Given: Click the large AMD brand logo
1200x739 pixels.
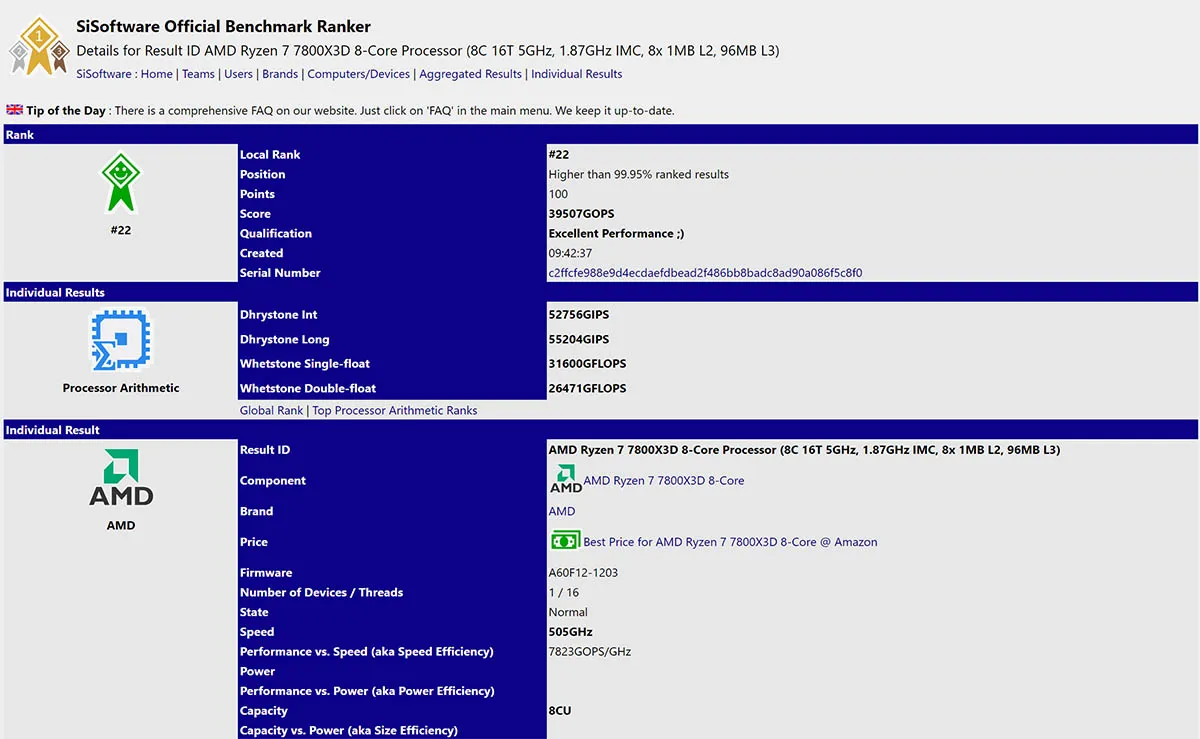Looking at the screenshot, I should click(x=121, y=478).
